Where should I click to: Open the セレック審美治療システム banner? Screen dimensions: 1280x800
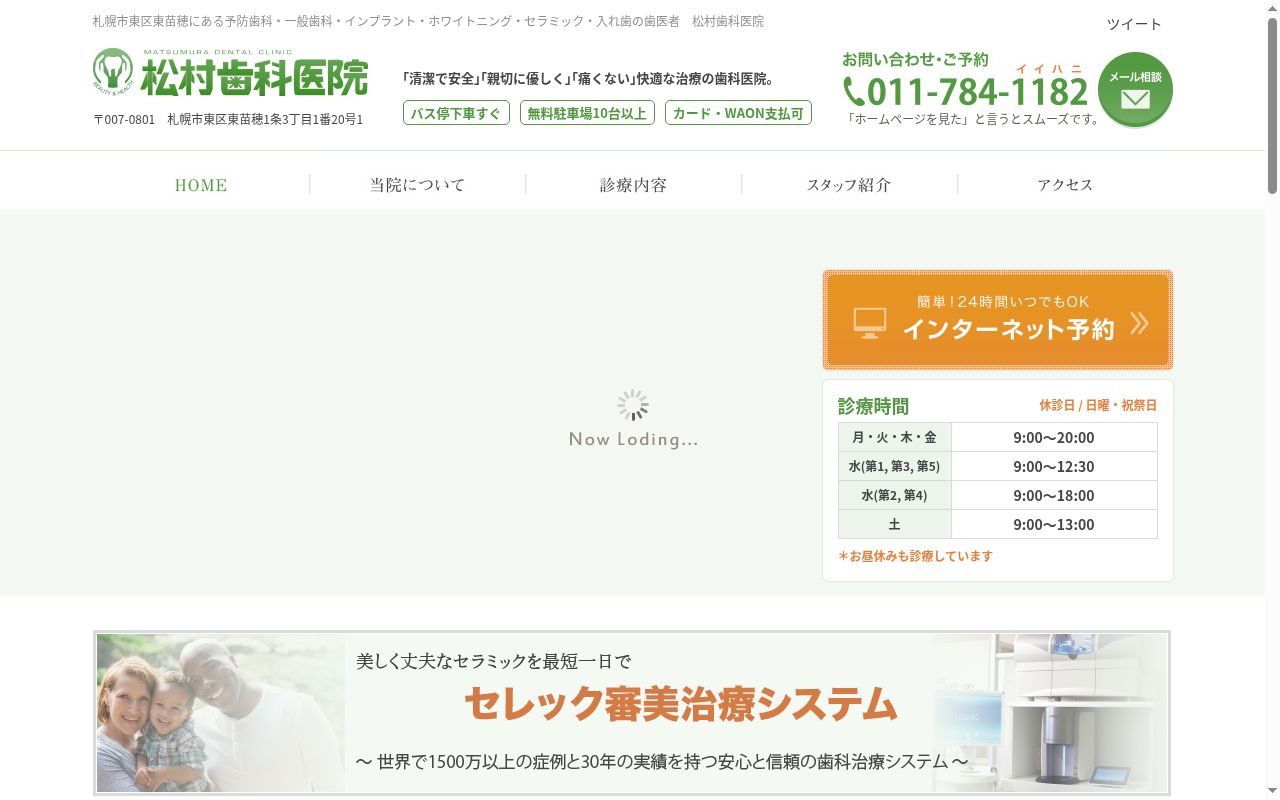tap(632, 713)
